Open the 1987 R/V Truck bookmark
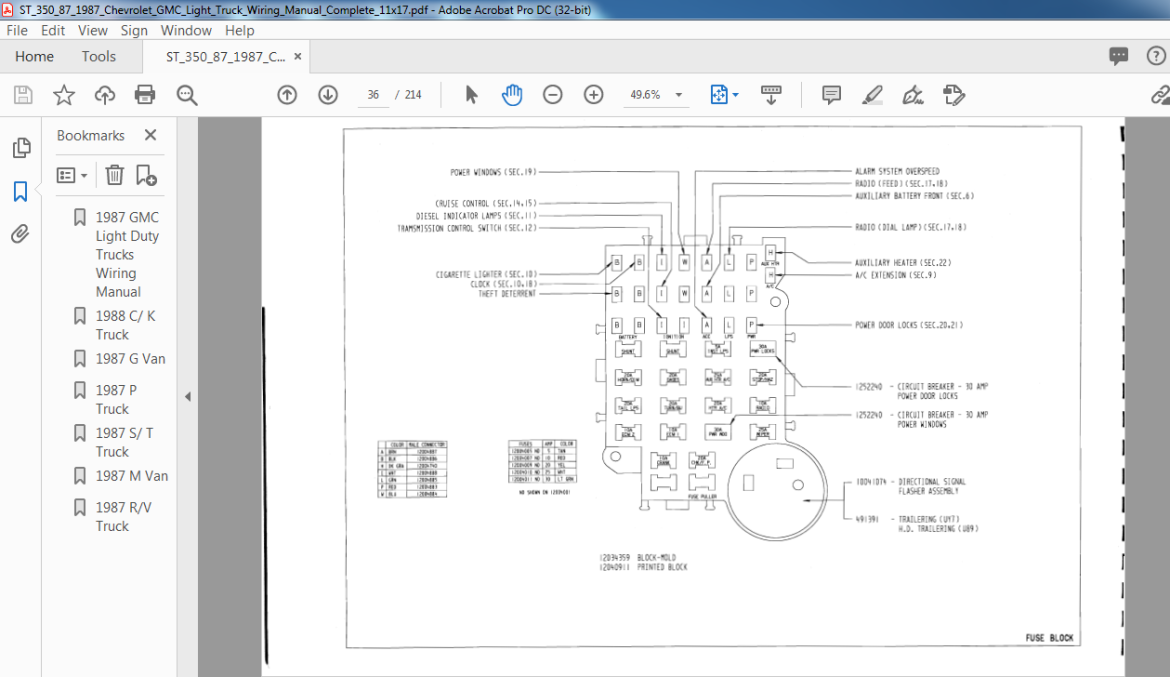Viewport: 1170px width, 677px height. (123, 517)
